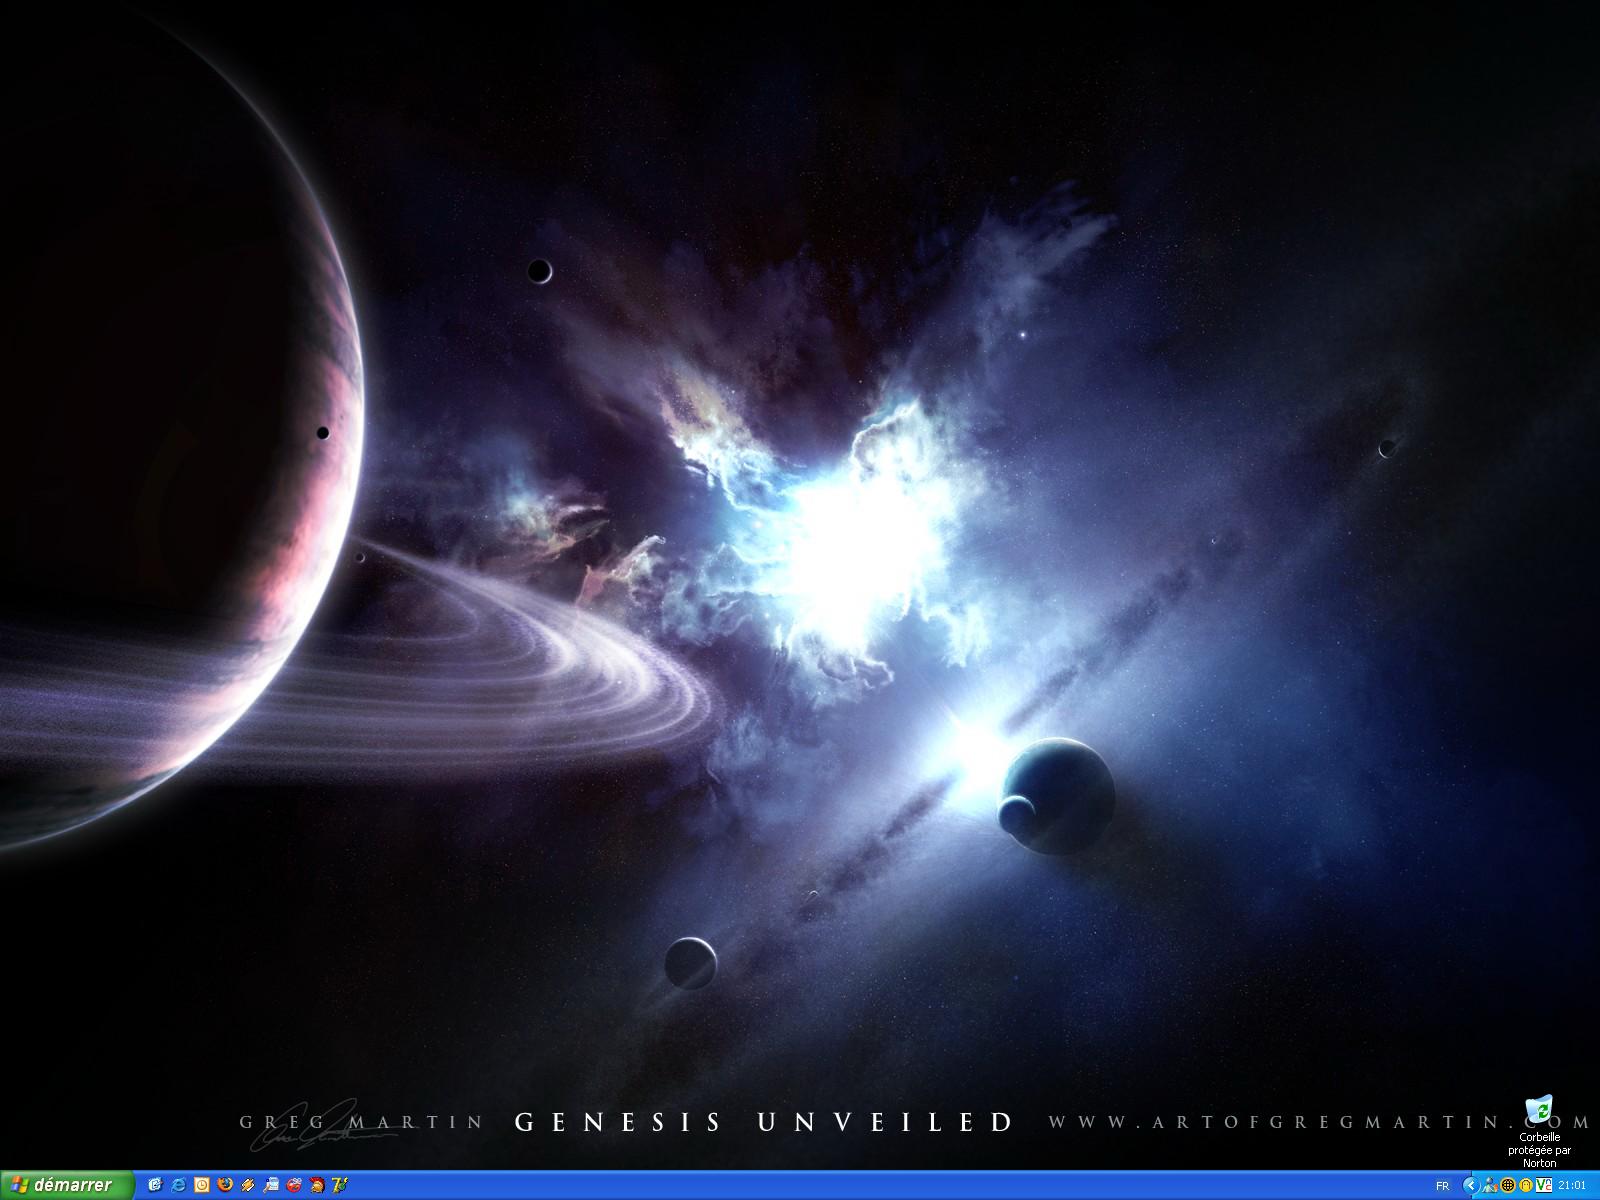
Task: Launch the red helmet quick launch icon
Action: tap(317, 1185)
